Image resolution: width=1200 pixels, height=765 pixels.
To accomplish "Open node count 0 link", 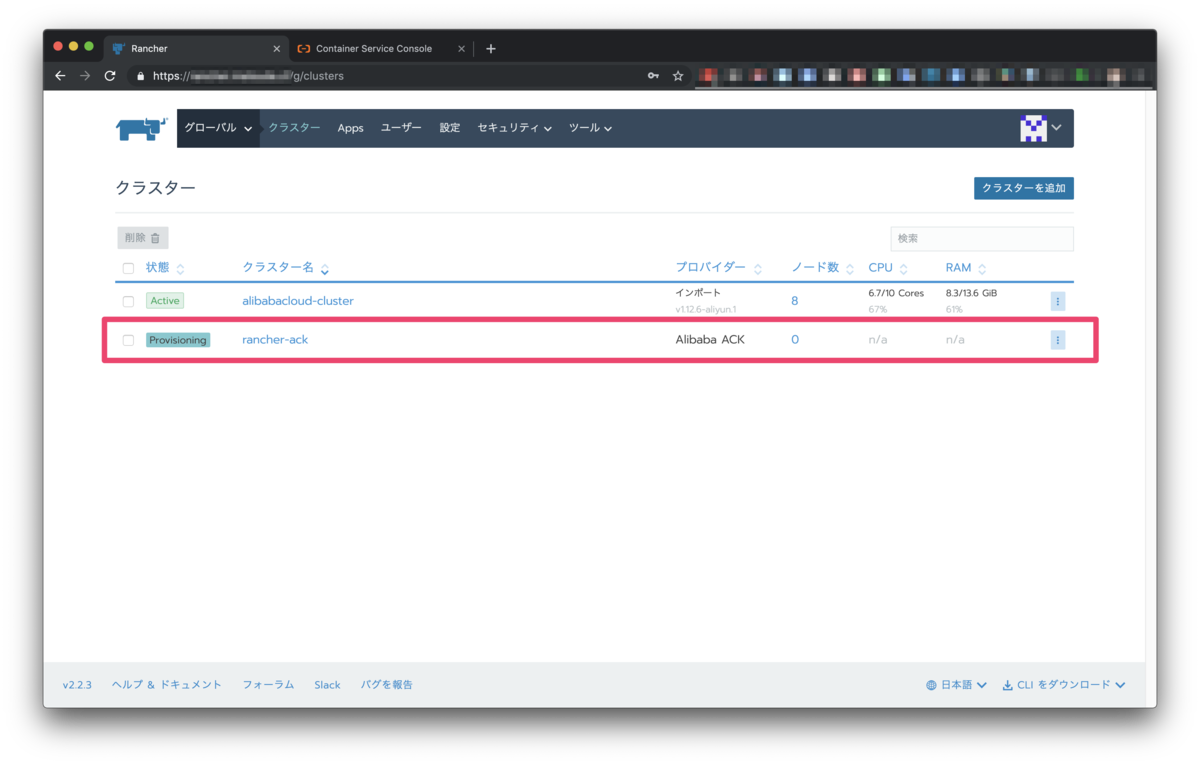I will 795,340.
